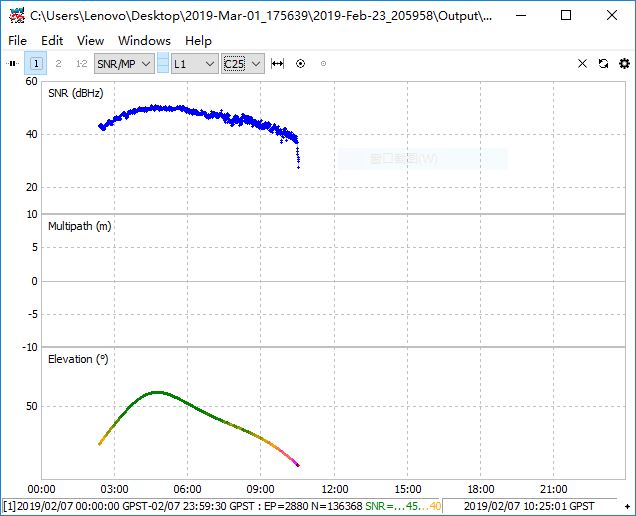Toggle the 1-2 baseline display button
This screenshot has height=516, width=636.
pyautogui.click(x=82, y=64)
